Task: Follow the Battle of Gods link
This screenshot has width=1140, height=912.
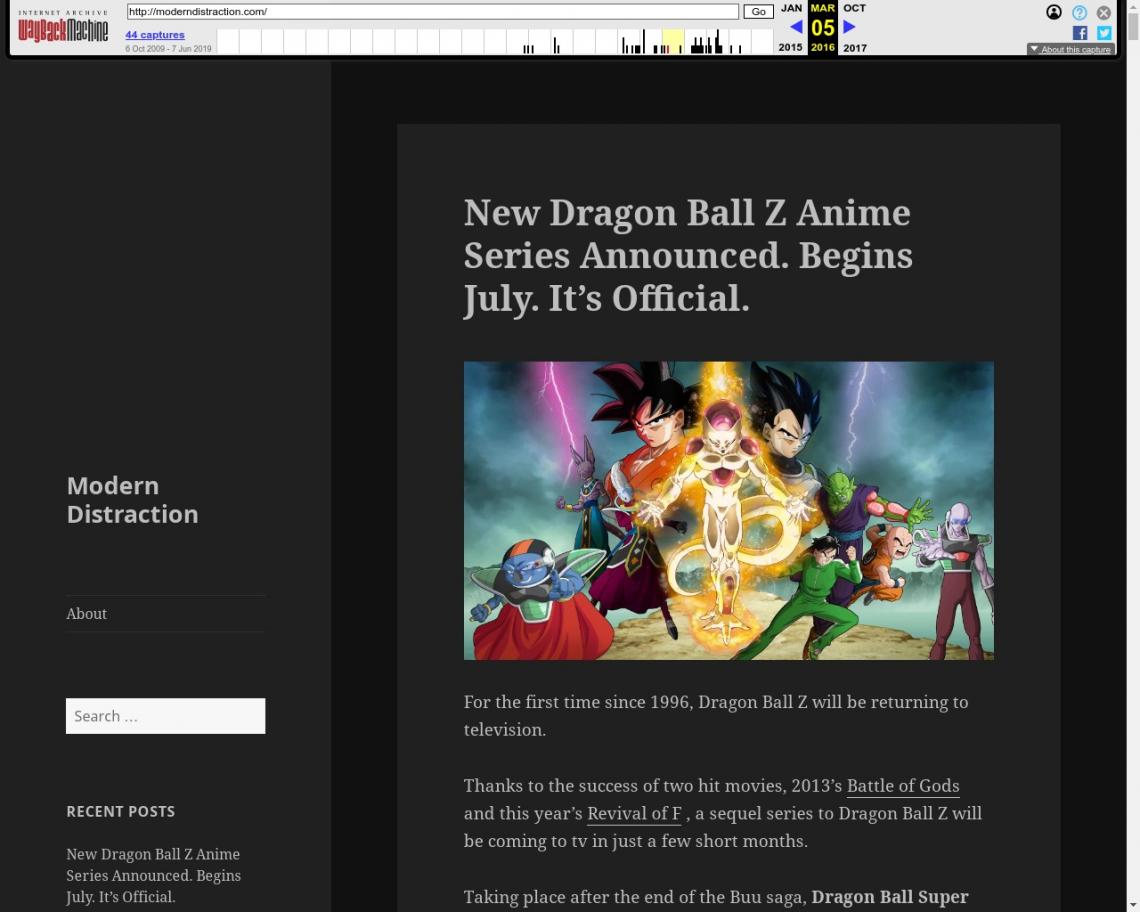Action: click(x=903, y=786)
